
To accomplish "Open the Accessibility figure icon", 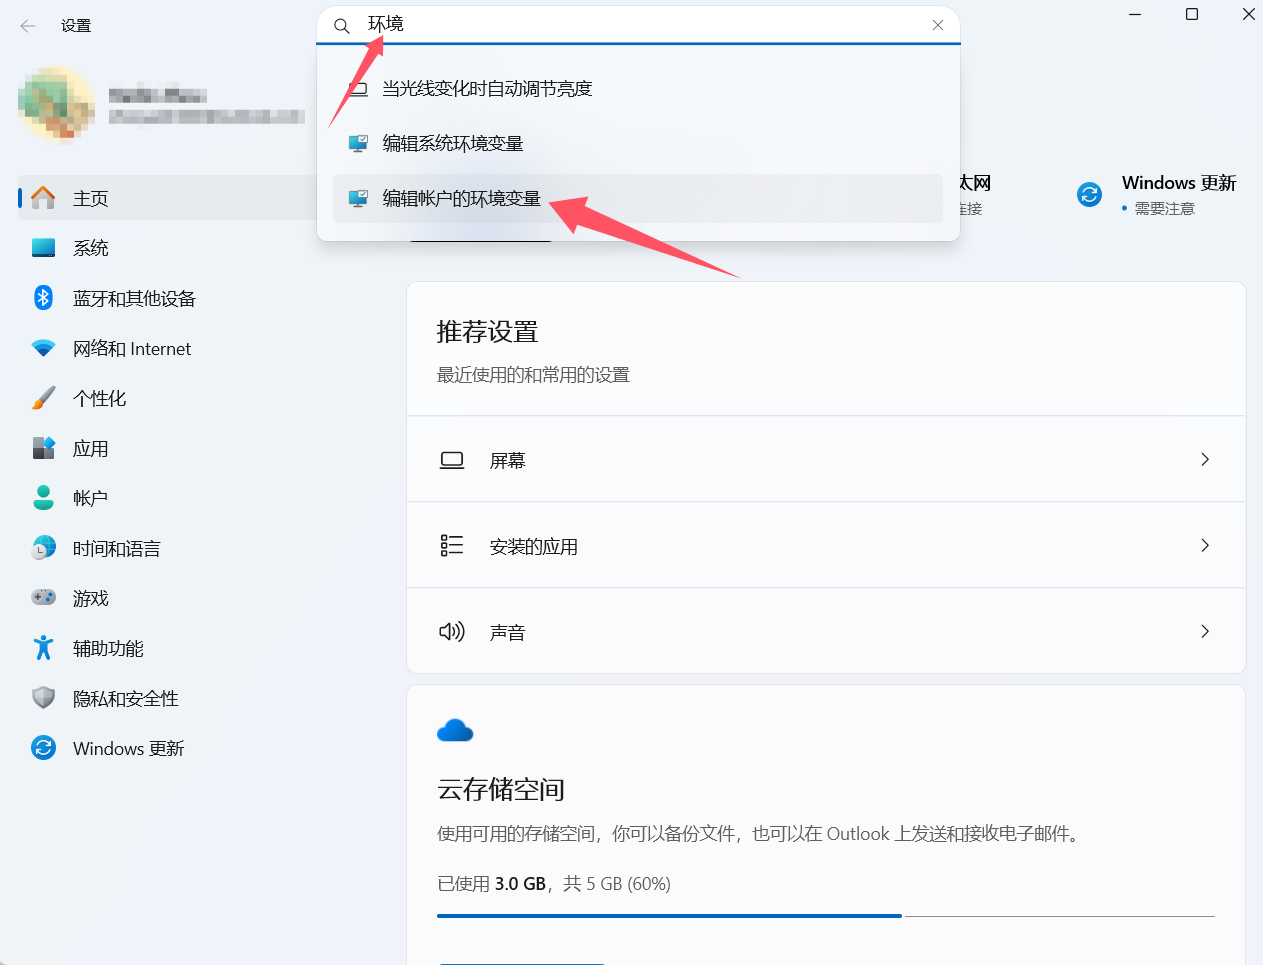I will click(x=43, y=648).
